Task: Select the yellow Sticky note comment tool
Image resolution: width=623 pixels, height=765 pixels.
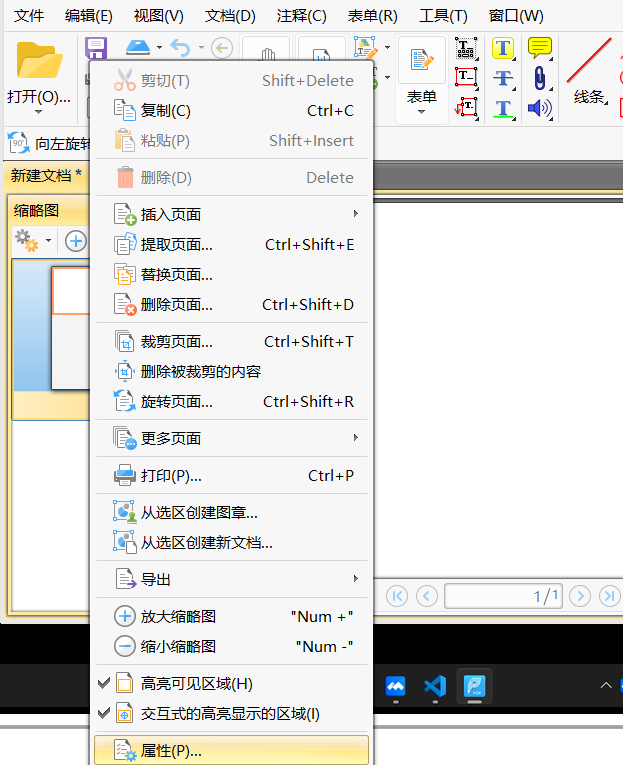Action: (540, 48)
